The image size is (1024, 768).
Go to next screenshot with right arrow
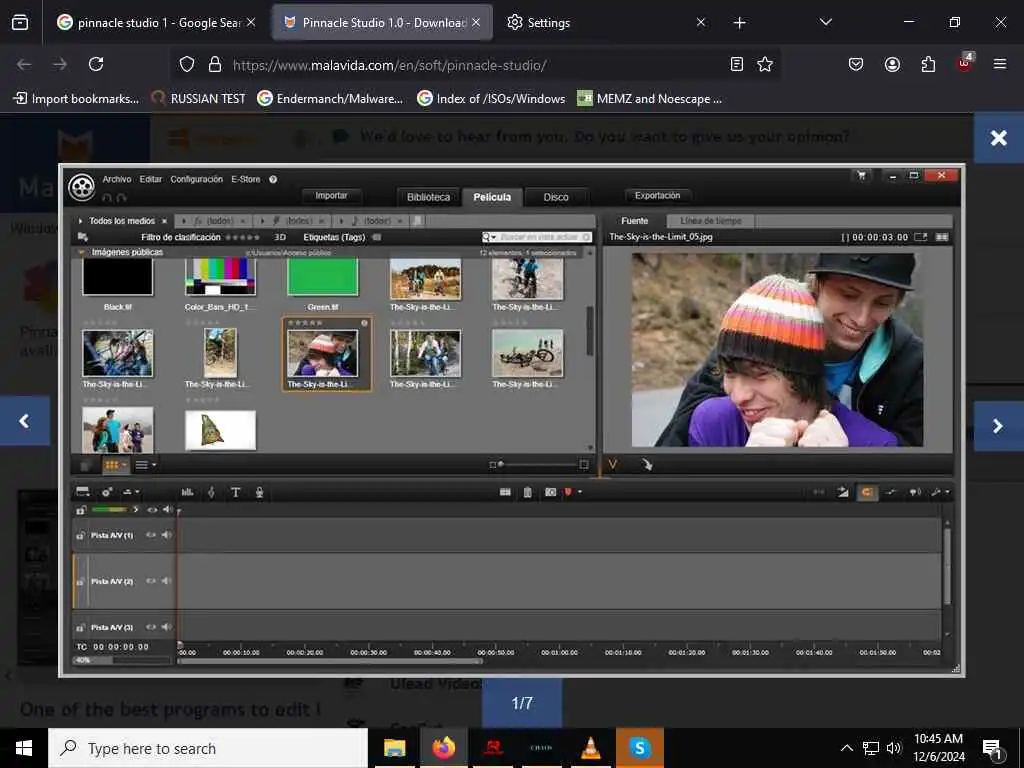click(999, 426)
